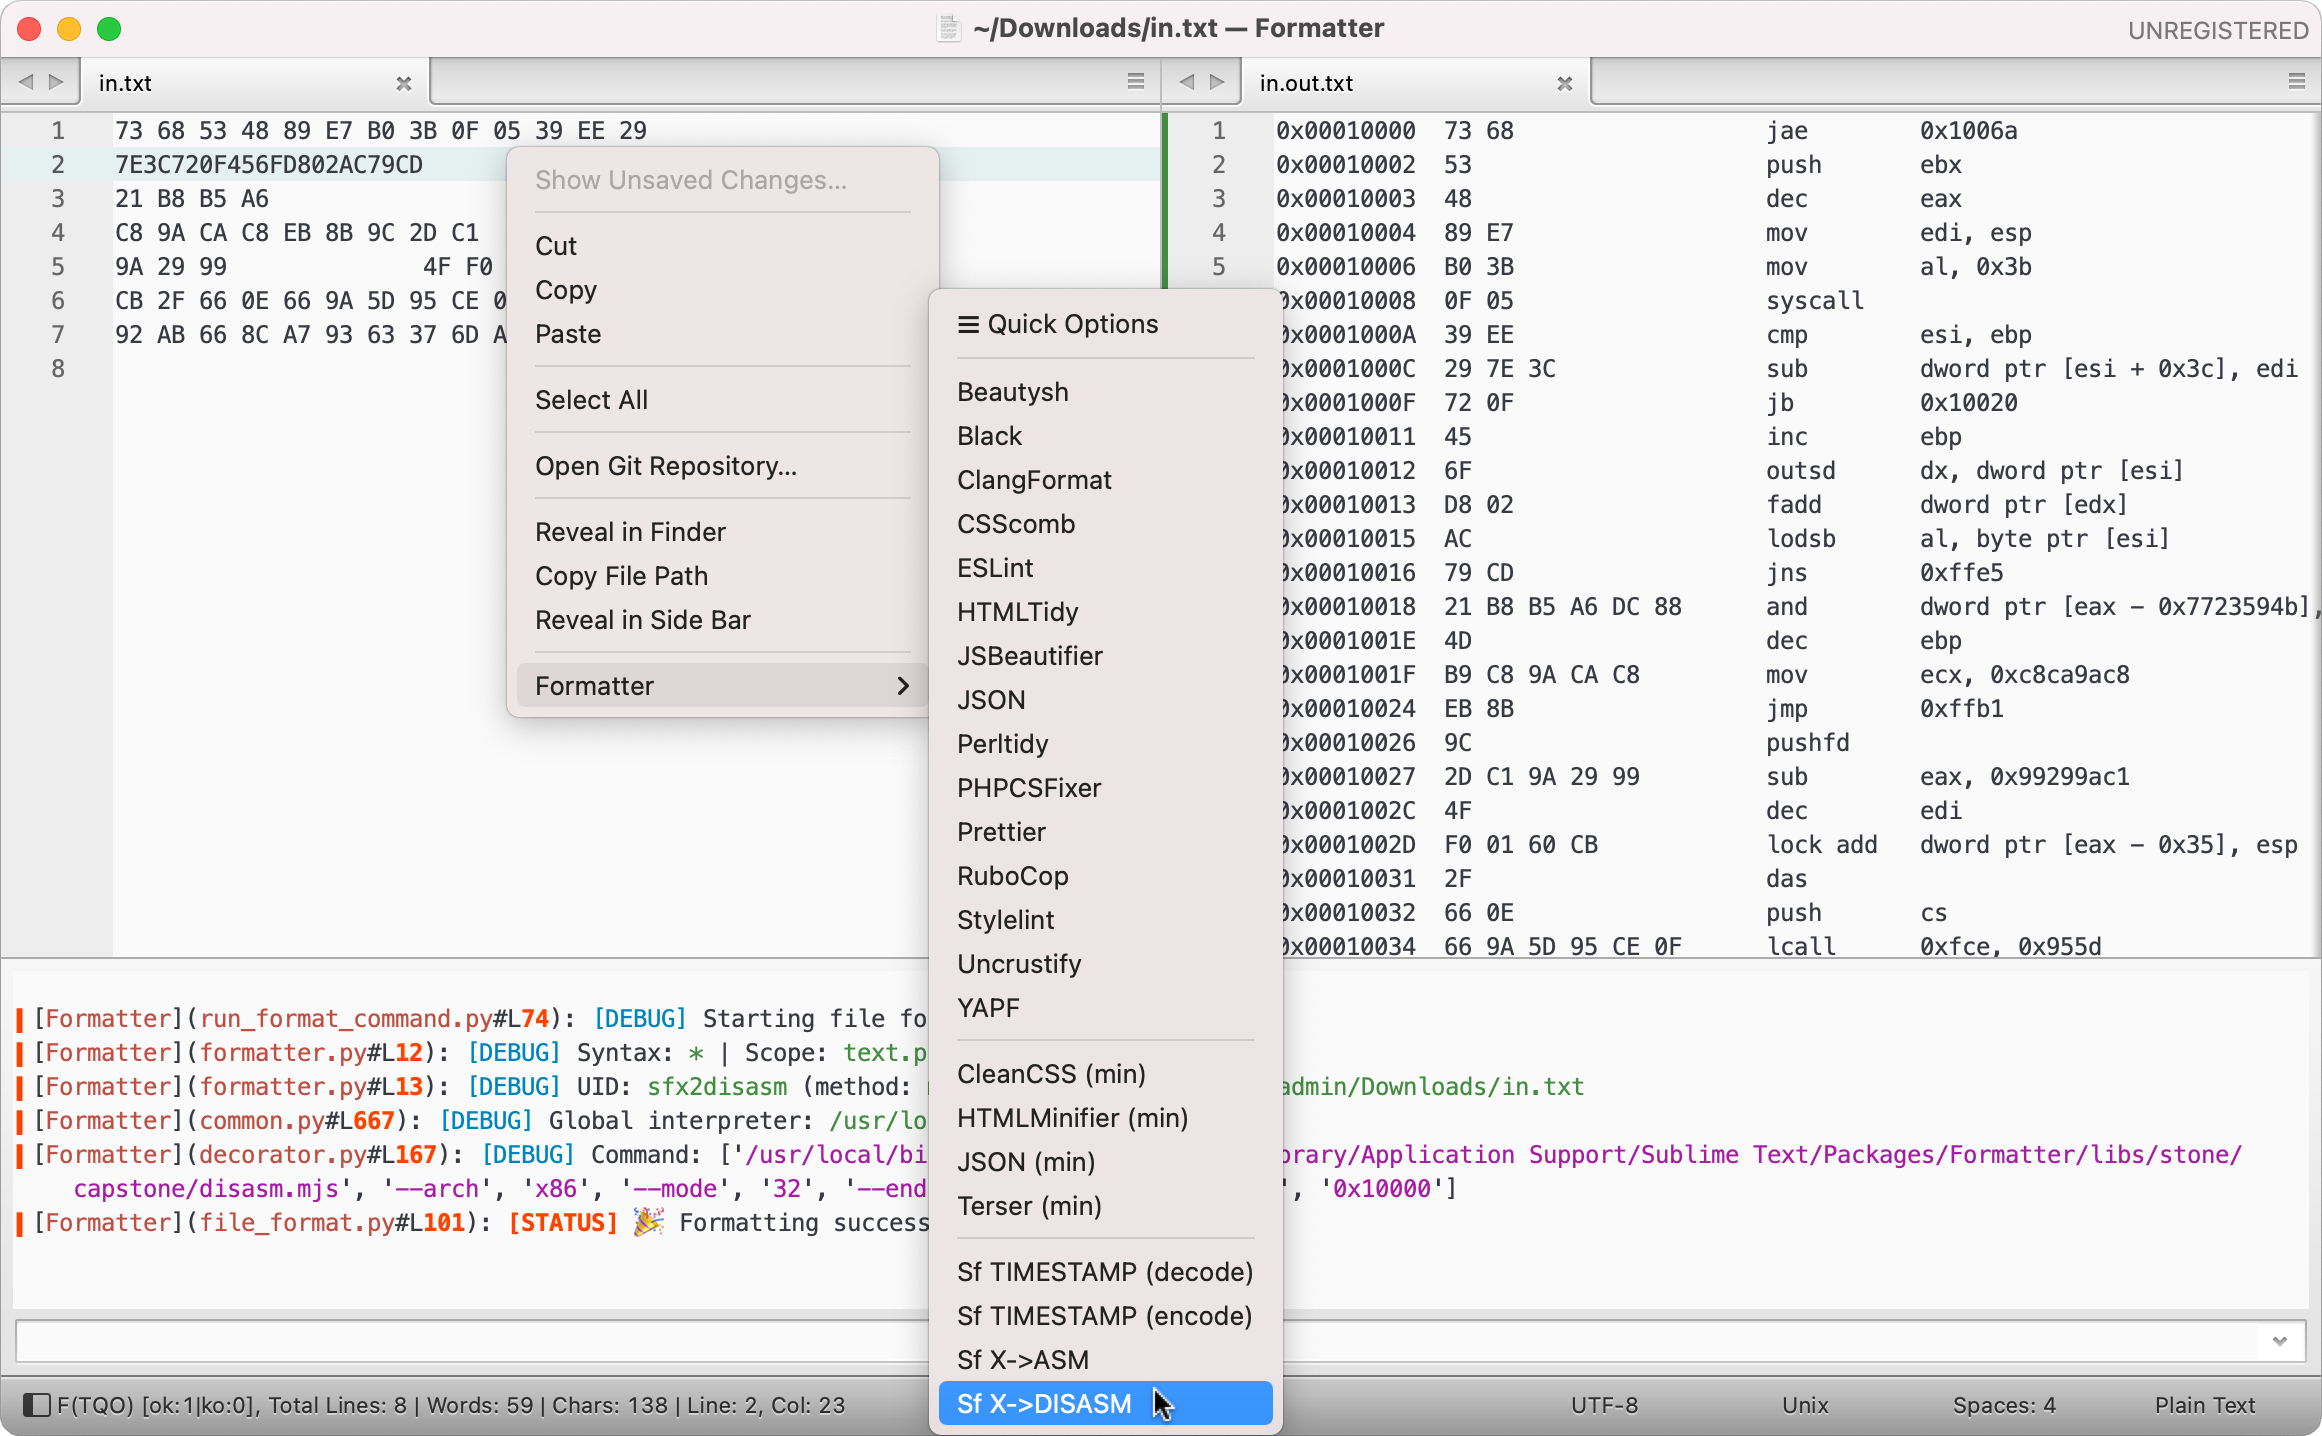The width and height of the screenshot is (2322, 1436).
Task: Open right pane tab list hamburger menu
Action: (2297, 82)
